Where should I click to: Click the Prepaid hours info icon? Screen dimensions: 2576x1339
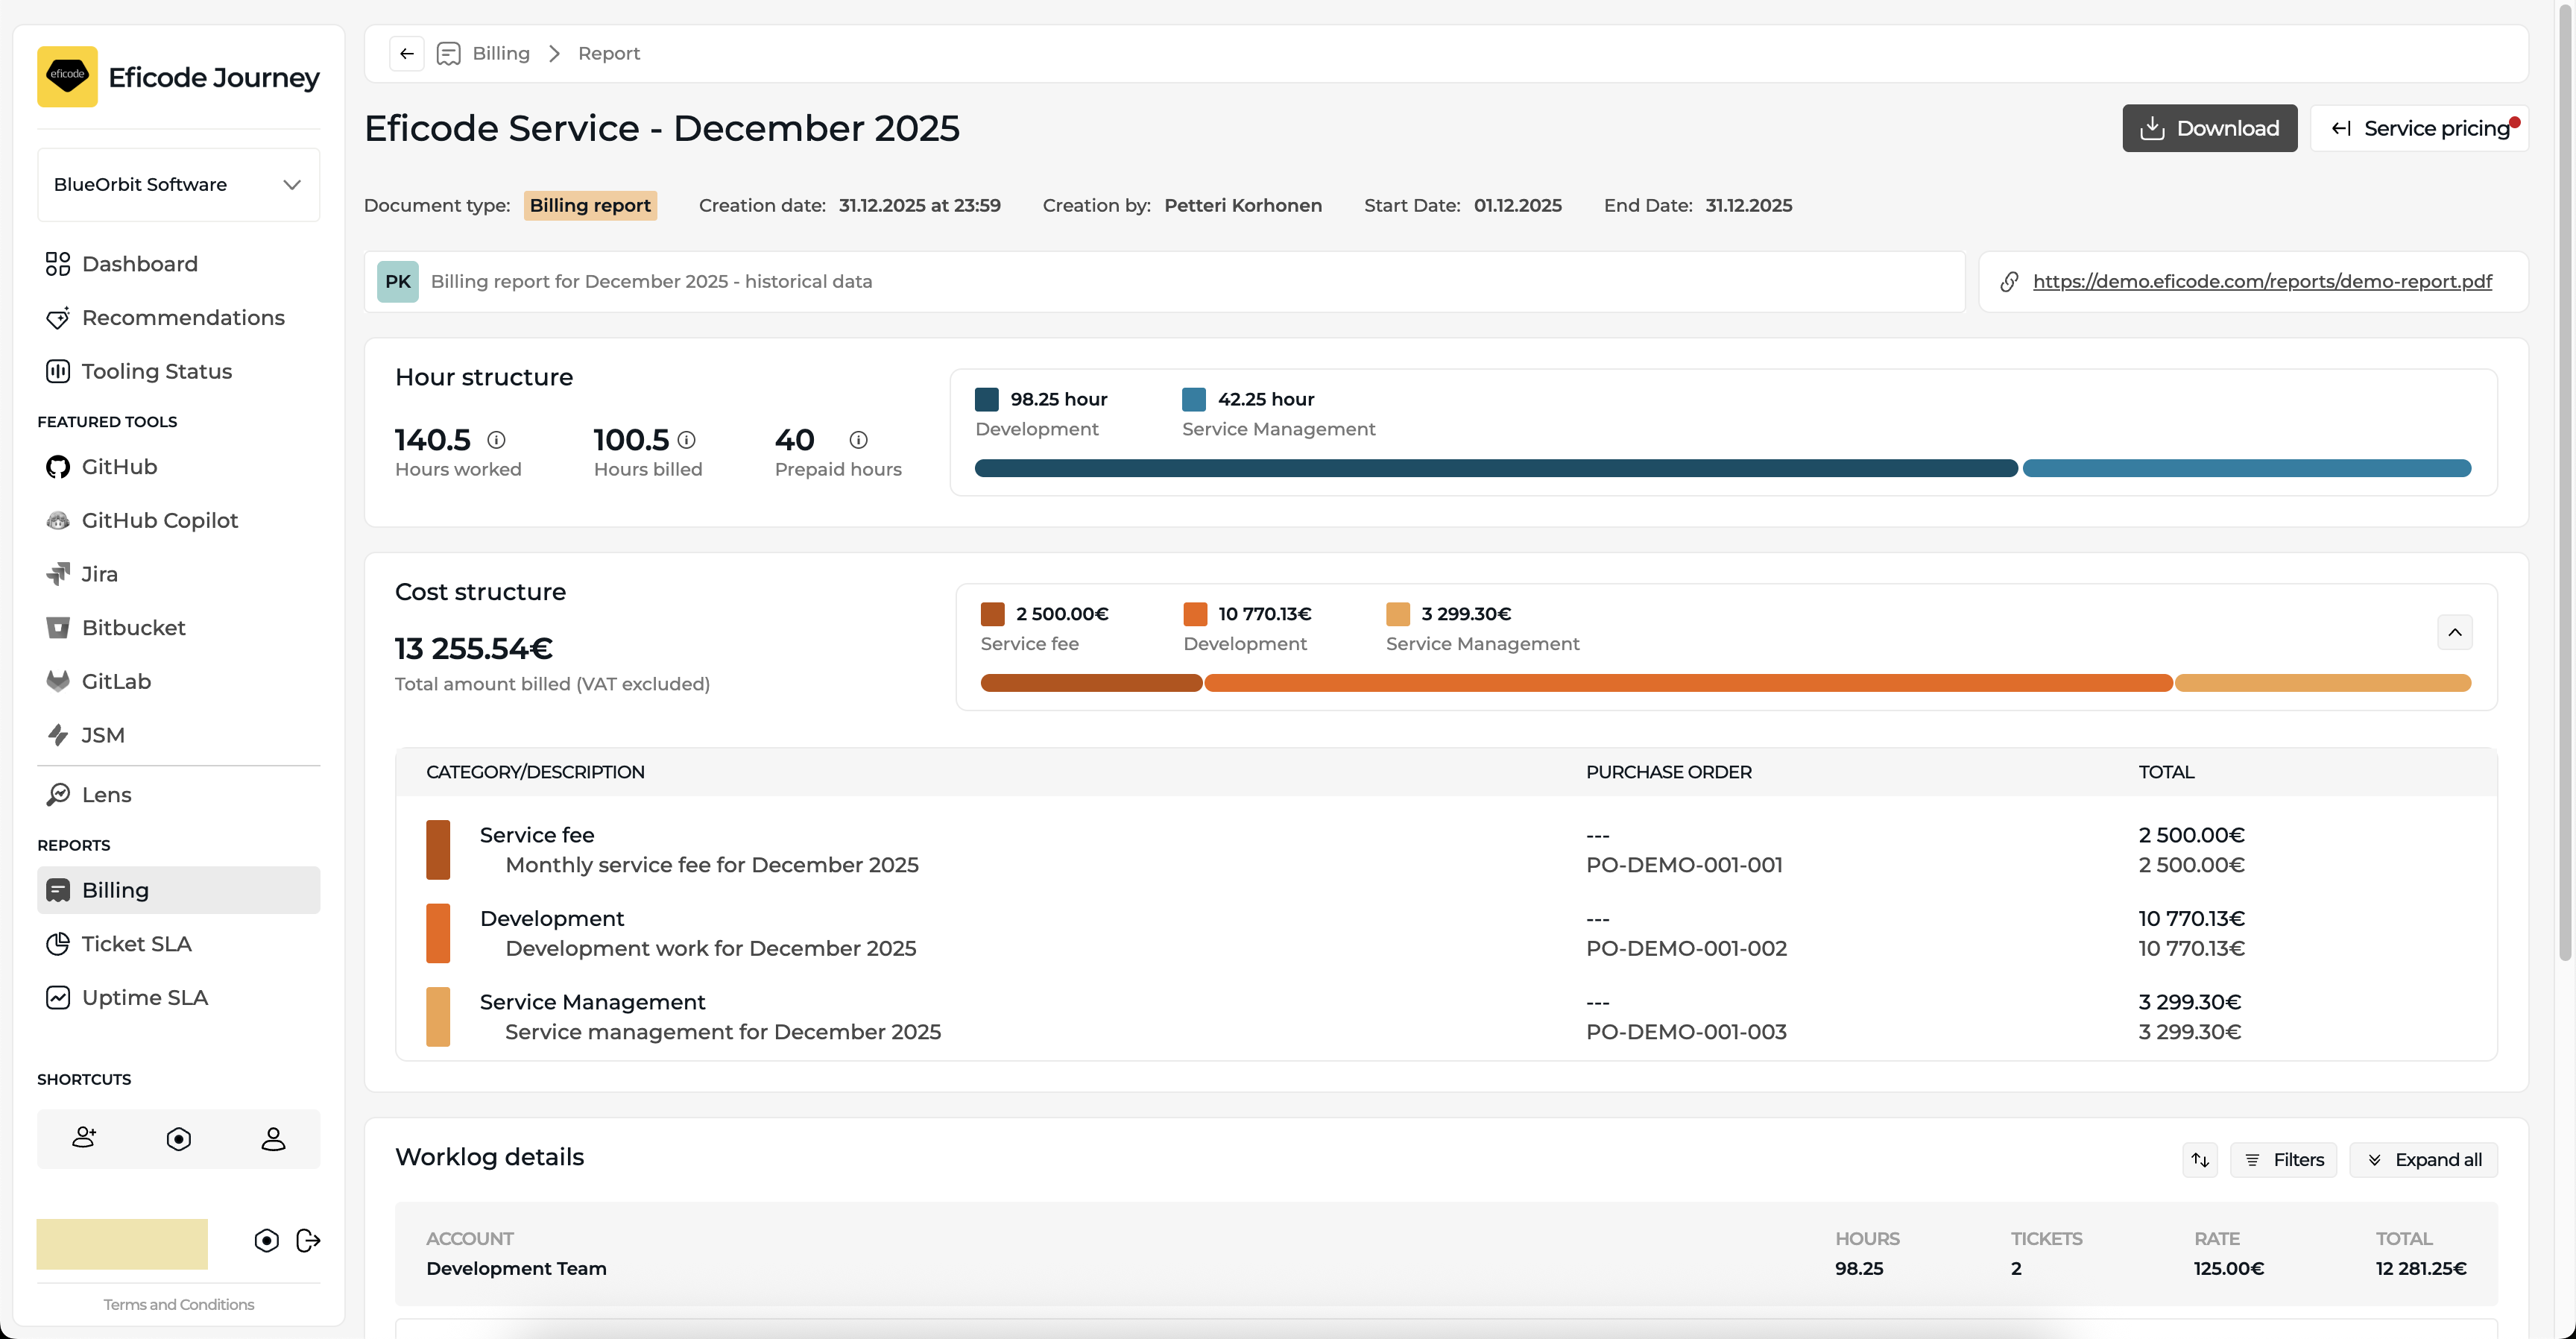[x=858, y=440]
